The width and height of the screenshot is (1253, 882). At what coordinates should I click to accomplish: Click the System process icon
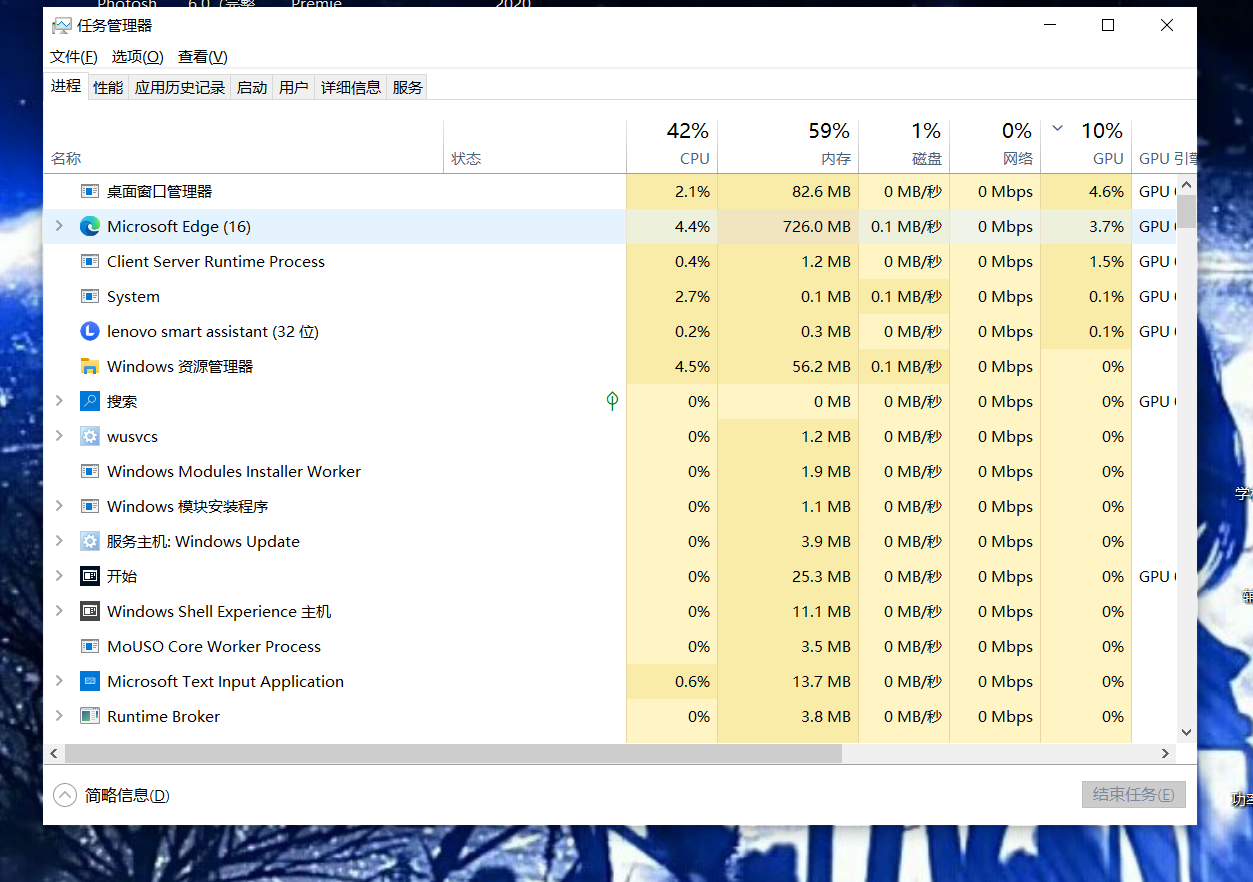pyautogui.click(x=90, y=296)
